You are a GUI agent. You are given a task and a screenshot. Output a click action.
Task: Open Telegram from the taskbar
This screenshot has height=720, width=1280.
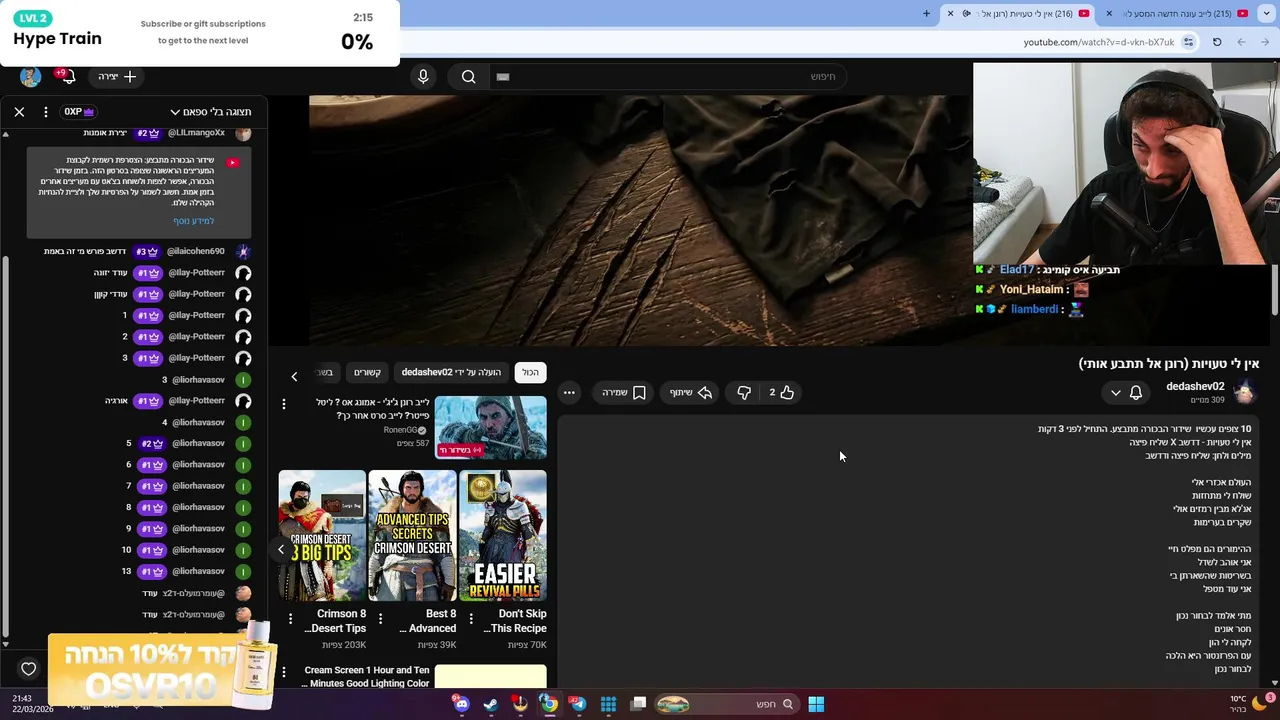click(x=578, y=704)
